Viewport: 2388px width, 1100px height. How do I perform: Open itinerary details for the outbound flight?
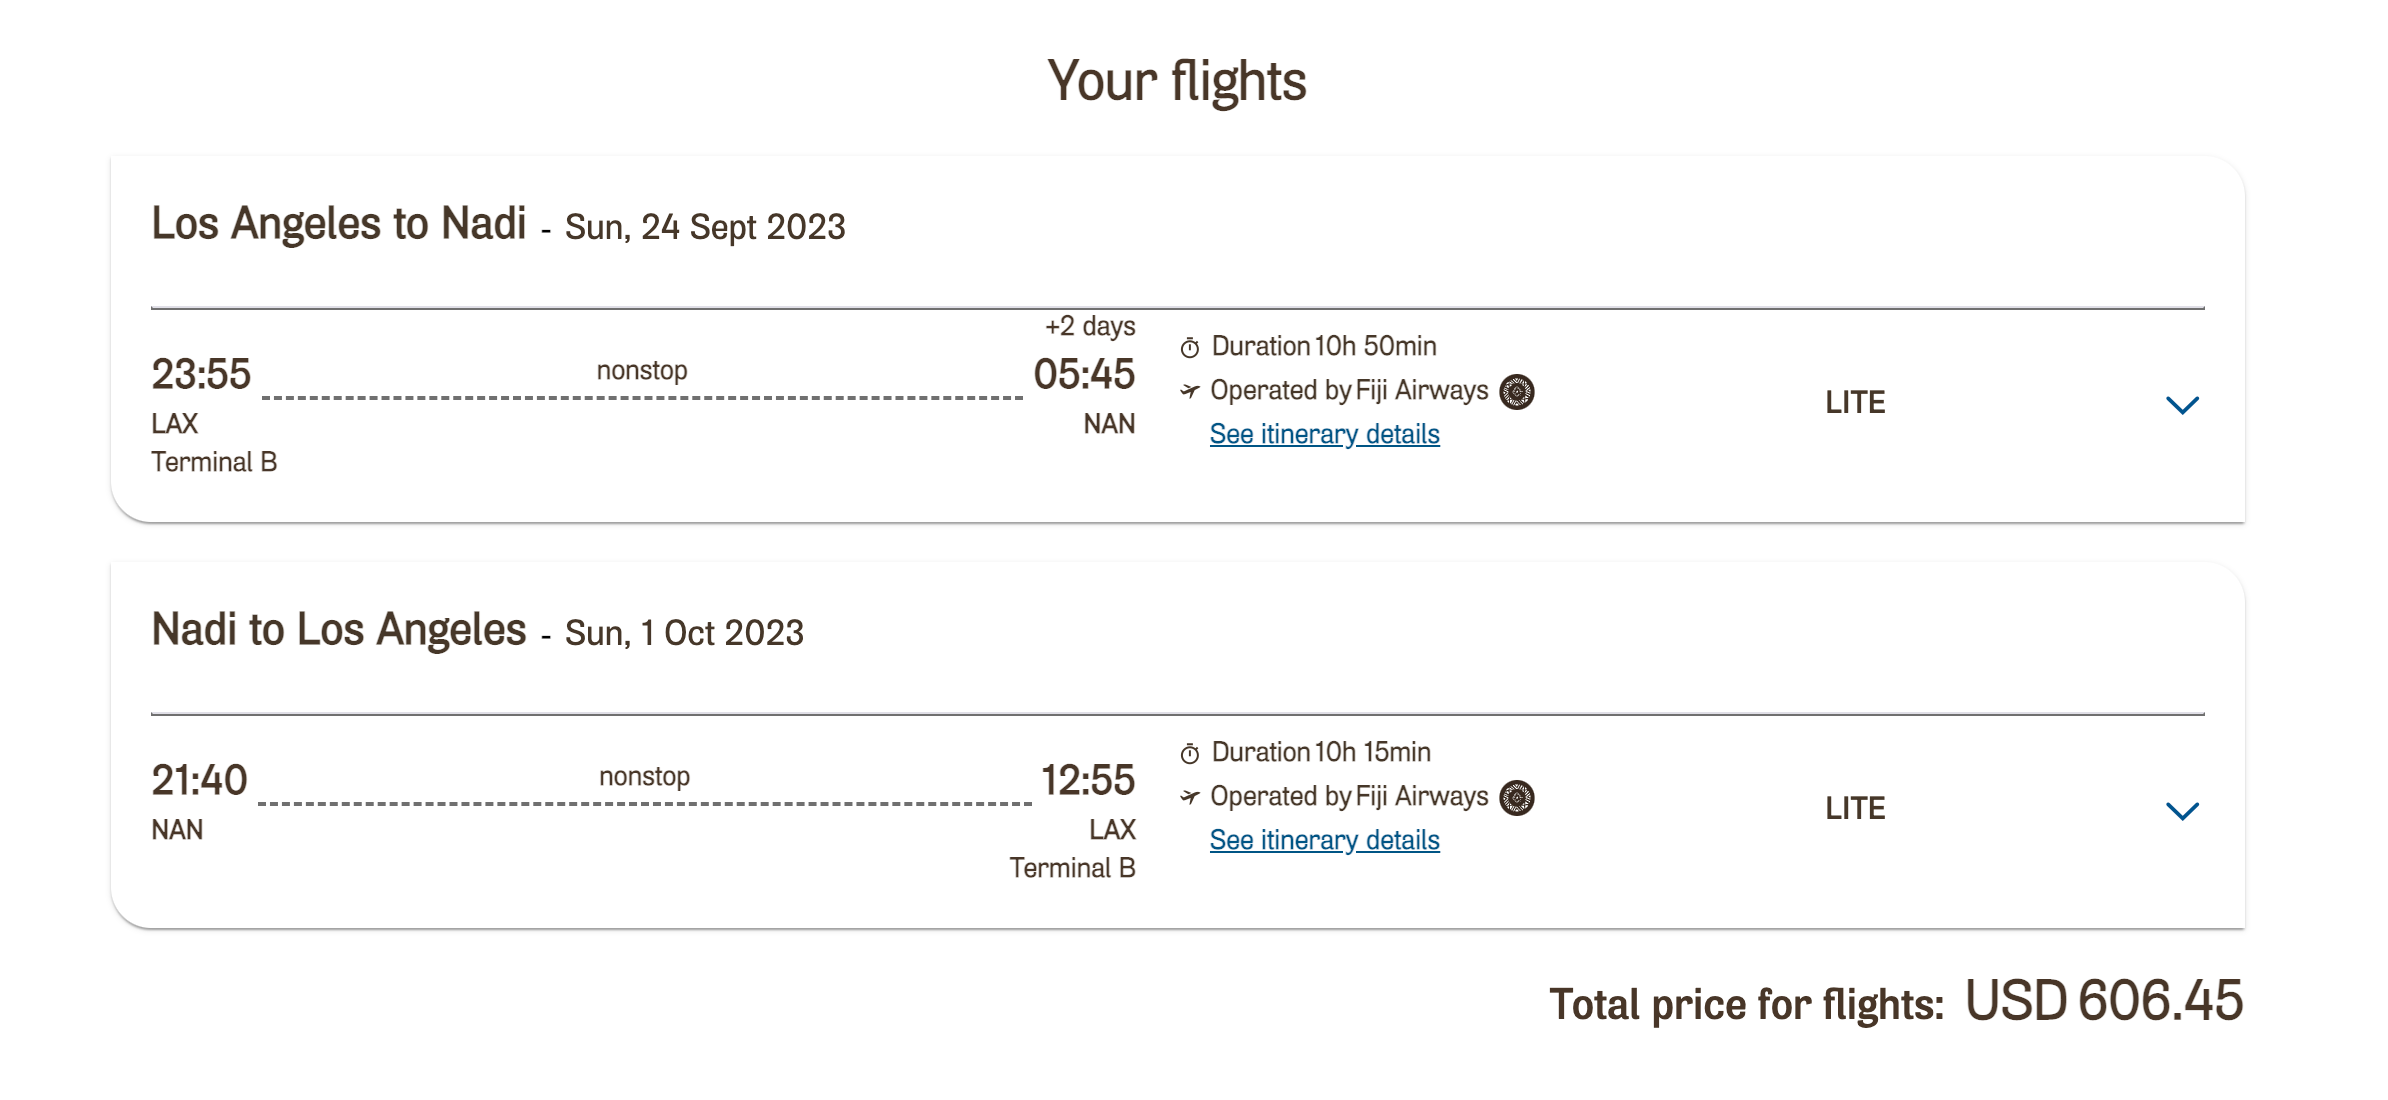(1324, 434)
